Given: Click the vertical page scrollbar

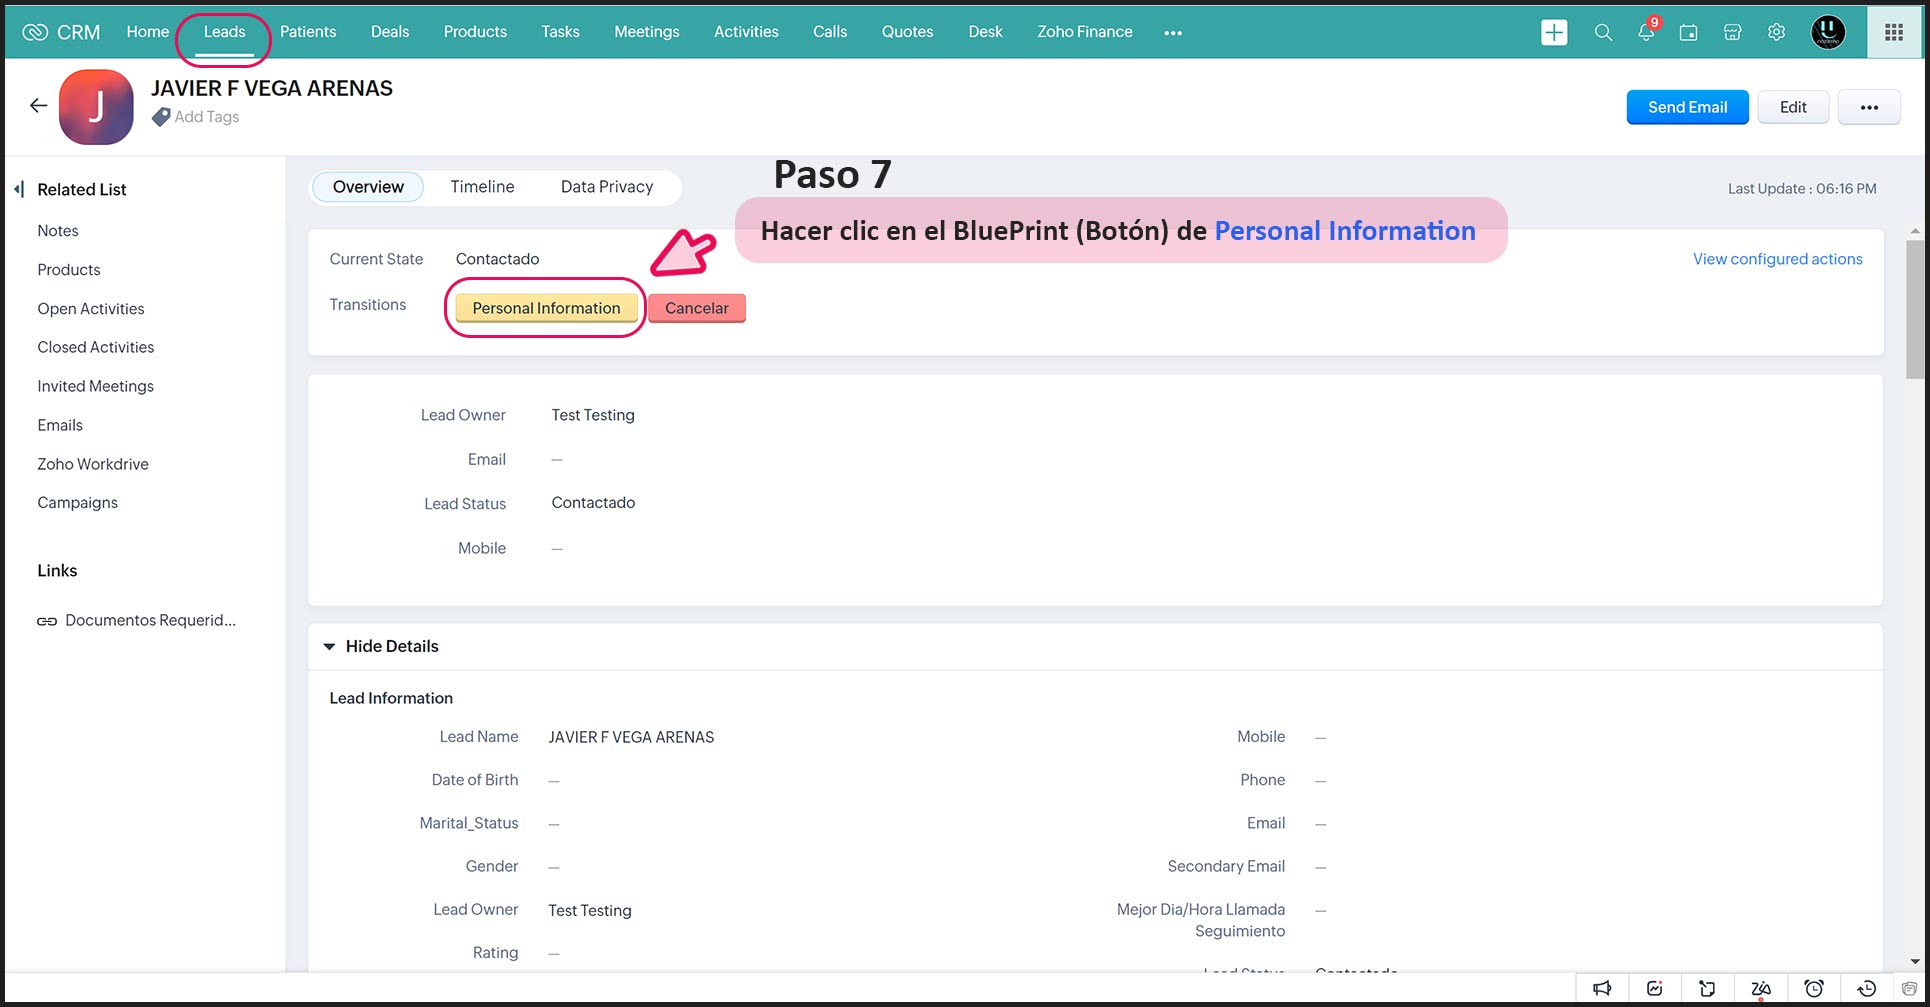Looking at the screenshot, I should point(1914,310).
